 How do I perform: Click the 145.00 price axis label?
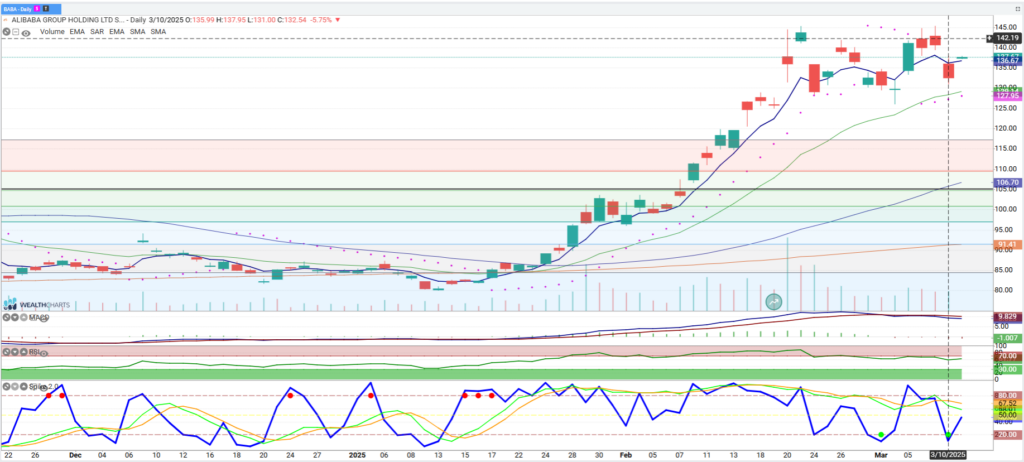pos(1006,27)
